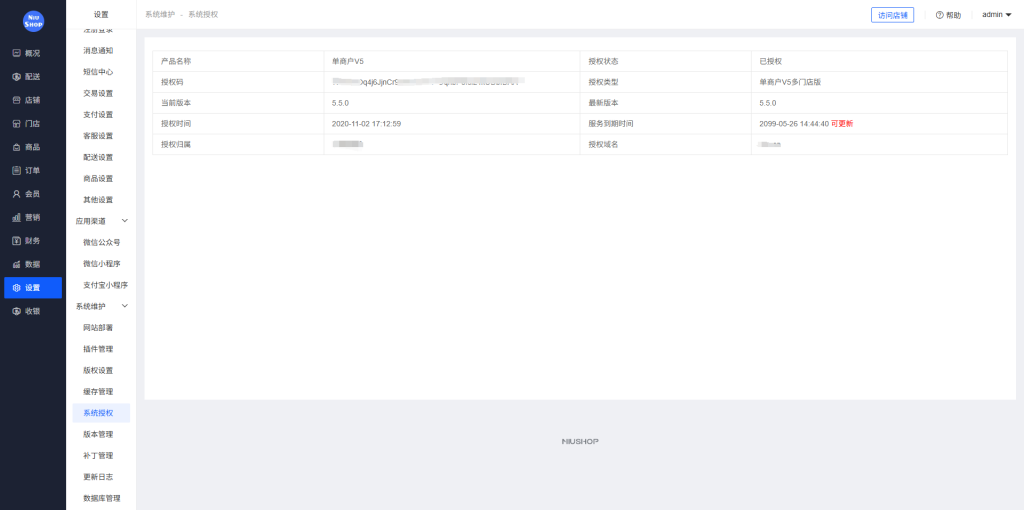The height and width of the screenshot is (510, 1024).
Task: Open 商品设置 menu item
Action: pos(98,178)
